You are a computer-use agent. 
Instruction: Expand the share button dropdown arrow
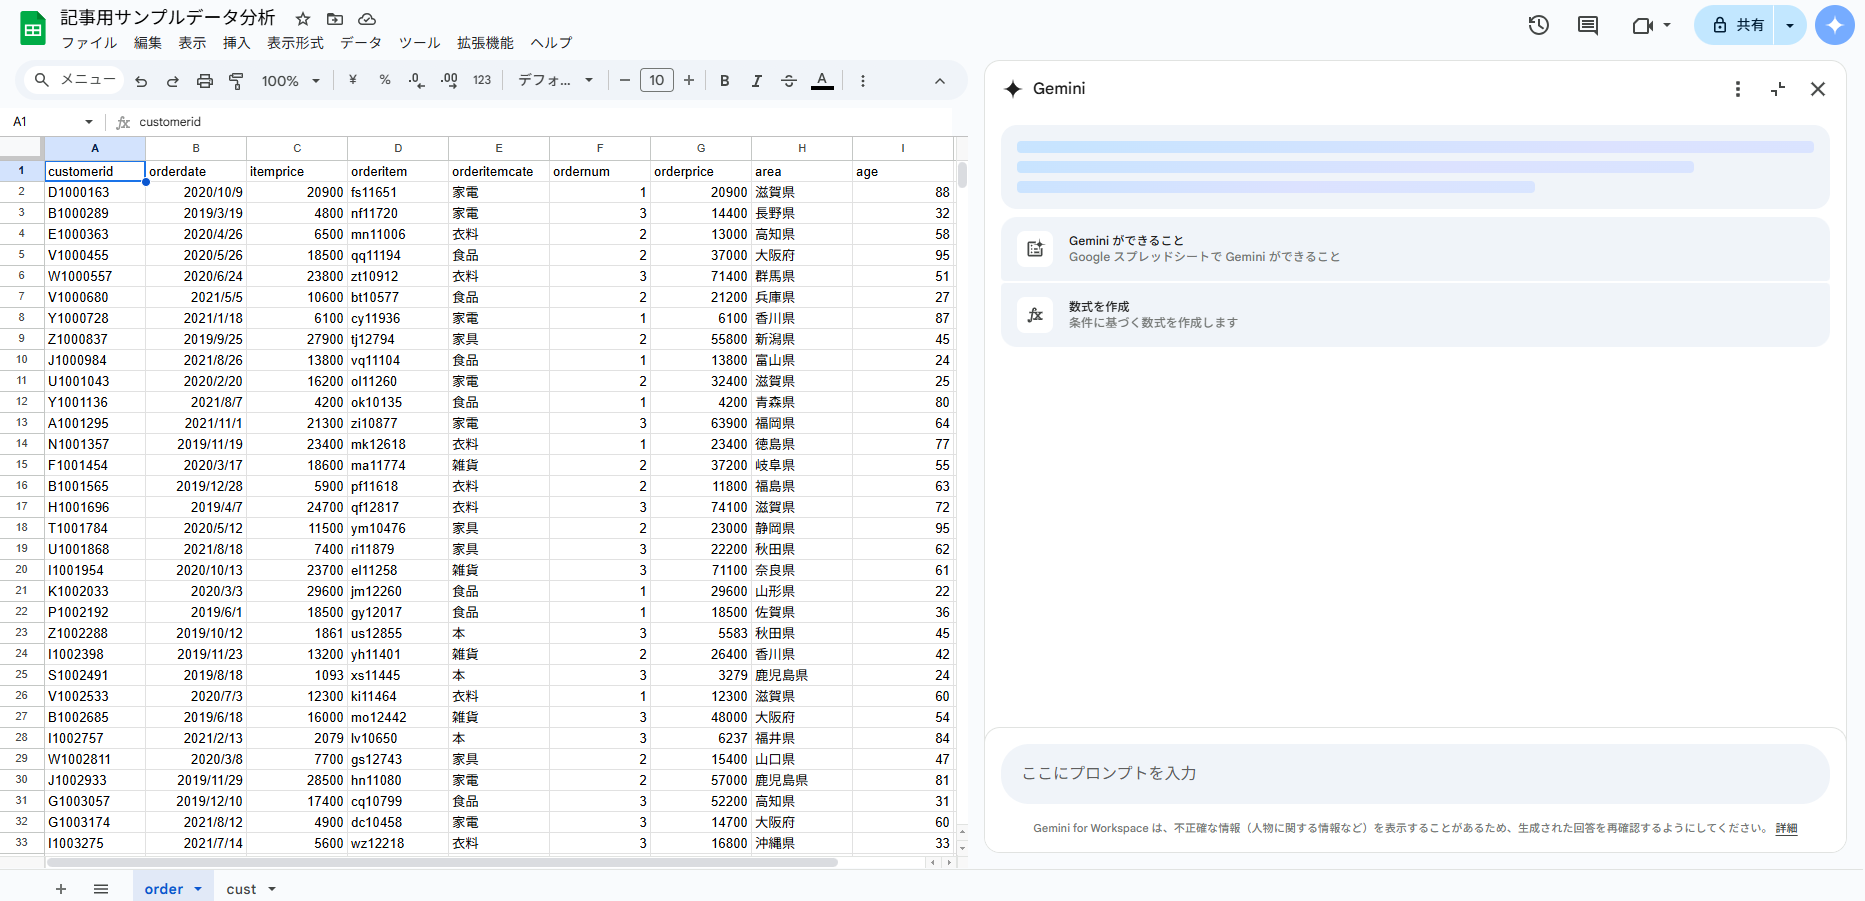coord(1790,25)
